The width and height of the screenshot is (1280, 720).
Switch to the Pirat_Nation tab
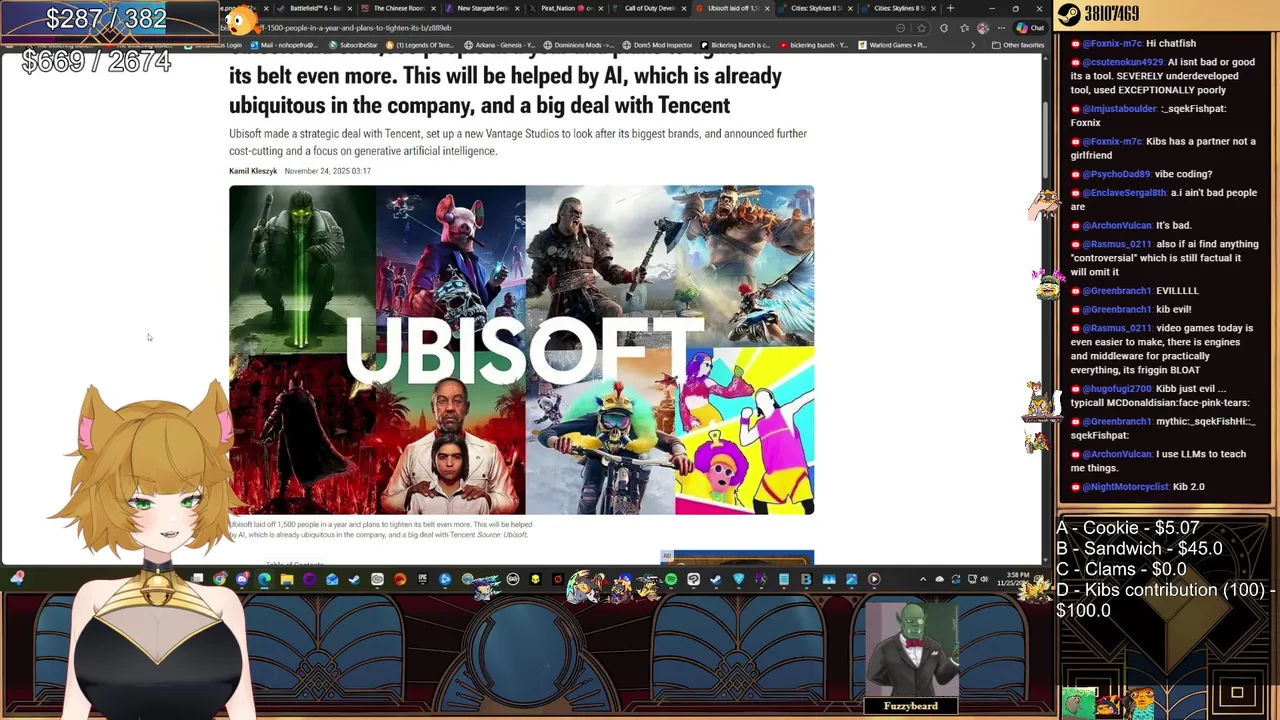click(x=565, y=8)
